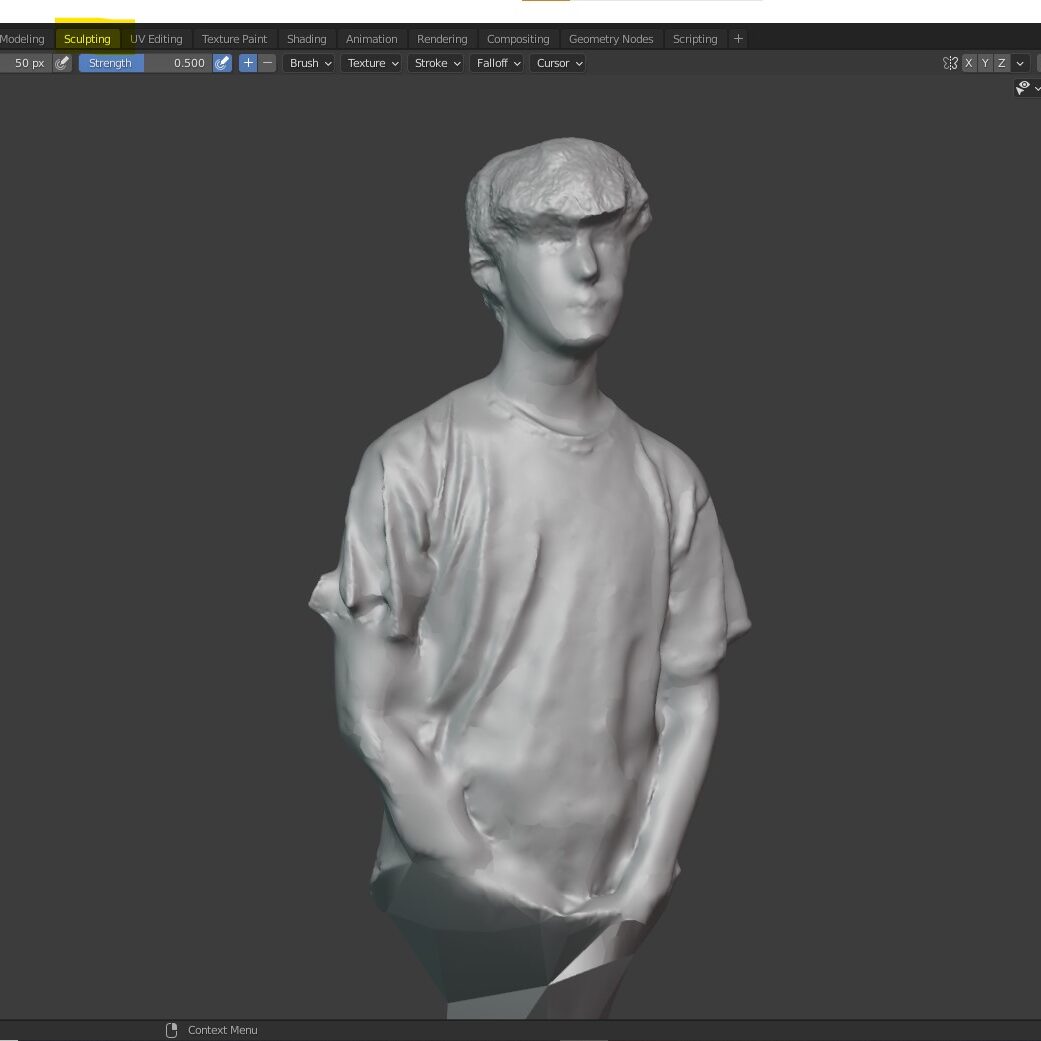Expand the Cursor dropdown
The height and width of the screenshot is (1041, 1041).
558,63
